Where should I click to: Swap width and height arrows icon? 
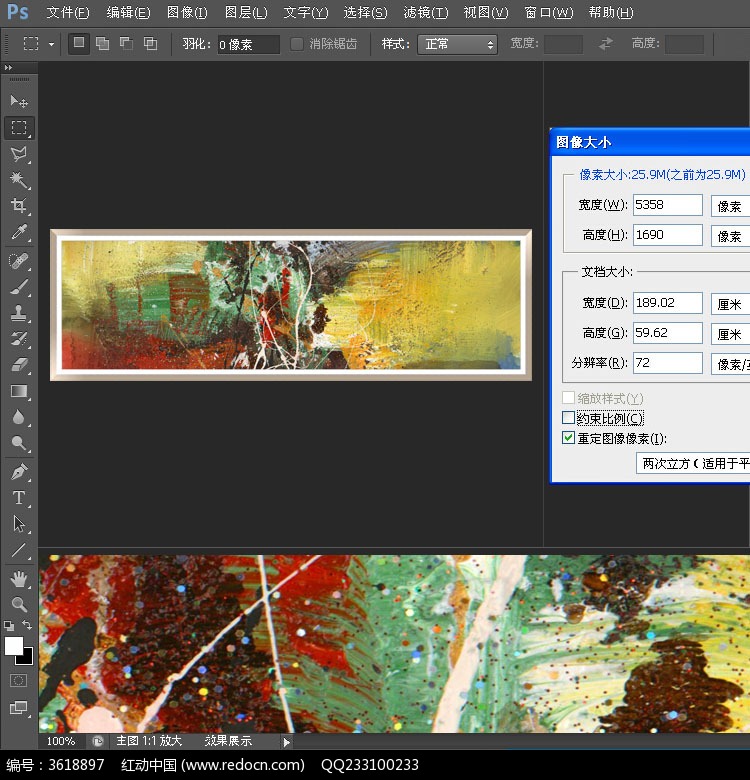(606, 44)
